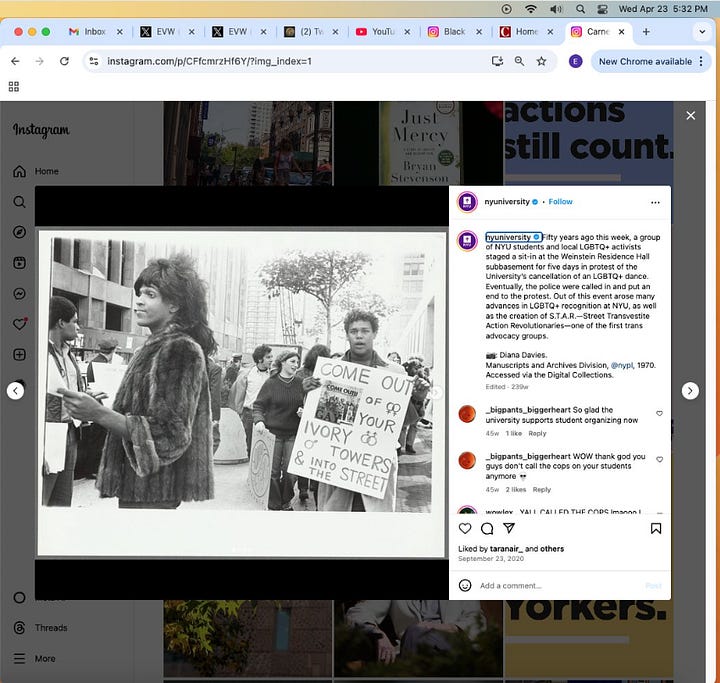Click '1 like' on first comment
Screen dimensions: 720x683
[513, 433]
